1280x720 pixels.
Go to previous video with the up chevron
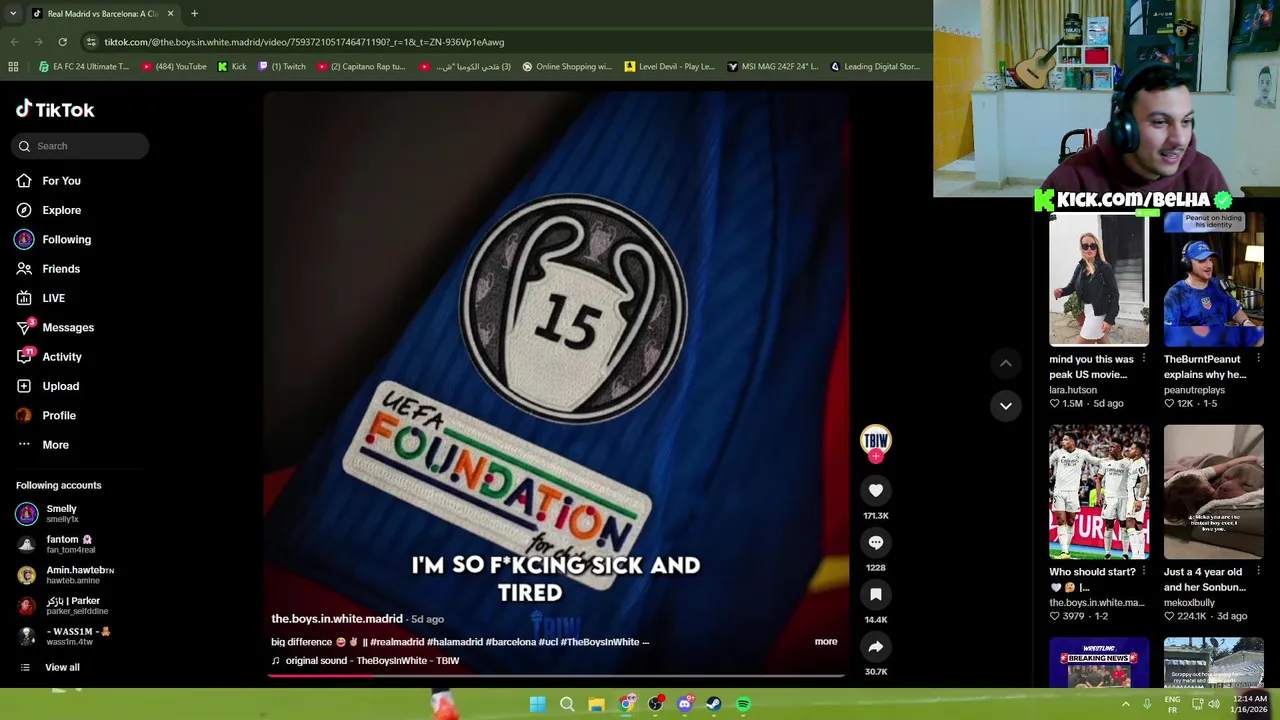pyautogui.click(x=1006, y=363)
